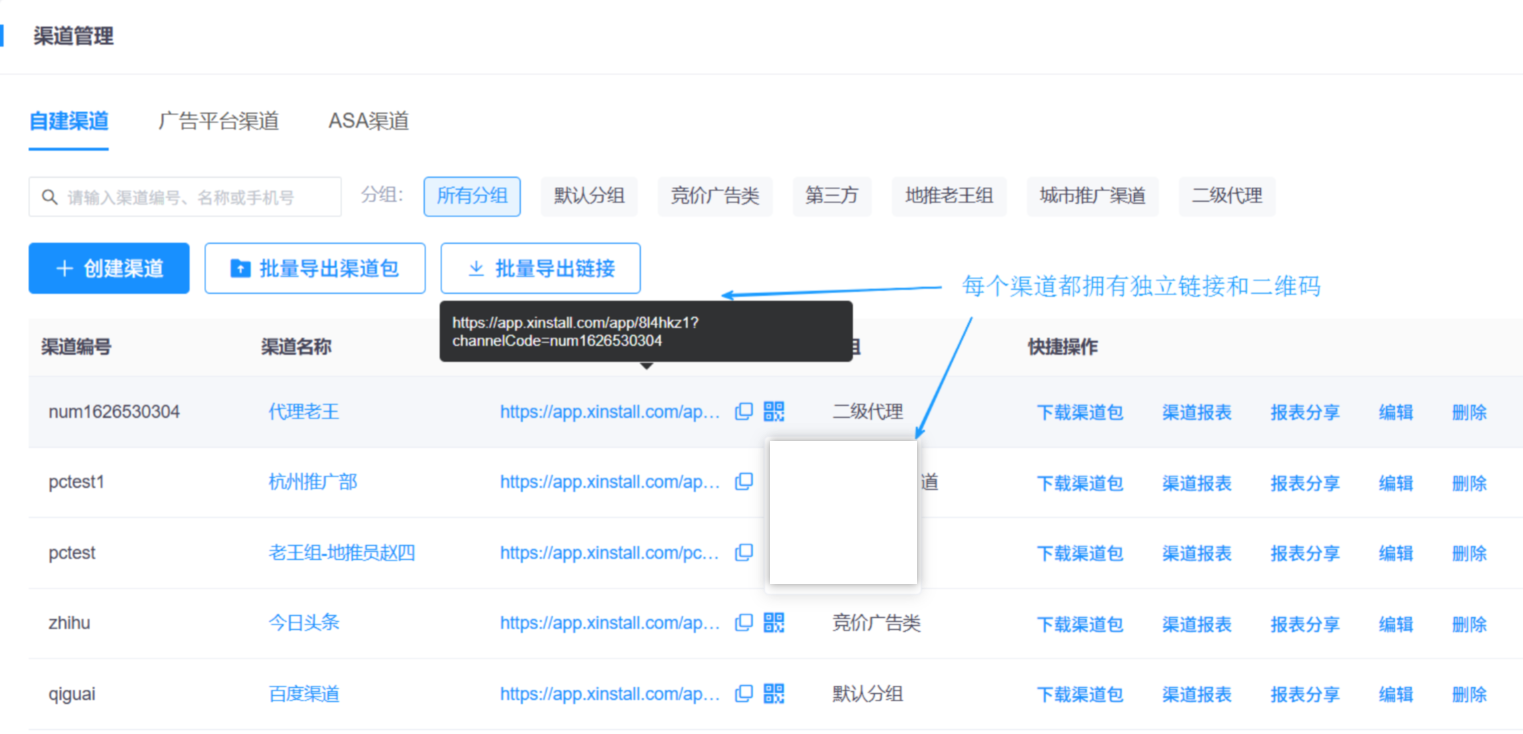The height and width of the screenshot is (734, 1523).
Task: Open the link URL in qiguai row
Action: [610, 693]
